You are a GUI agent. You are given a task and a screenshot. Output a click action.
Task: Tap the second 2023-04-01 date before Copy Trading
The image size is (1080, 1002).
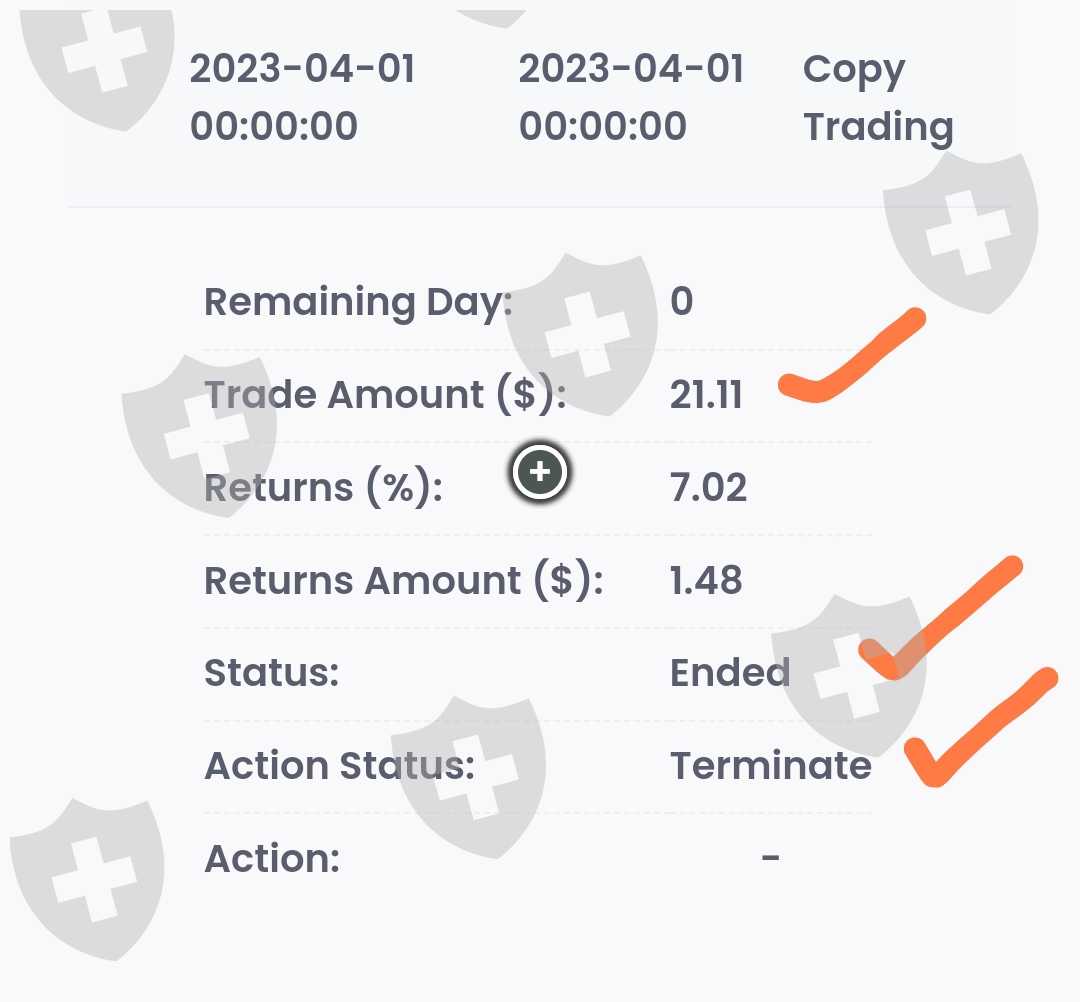pos(631,98)
